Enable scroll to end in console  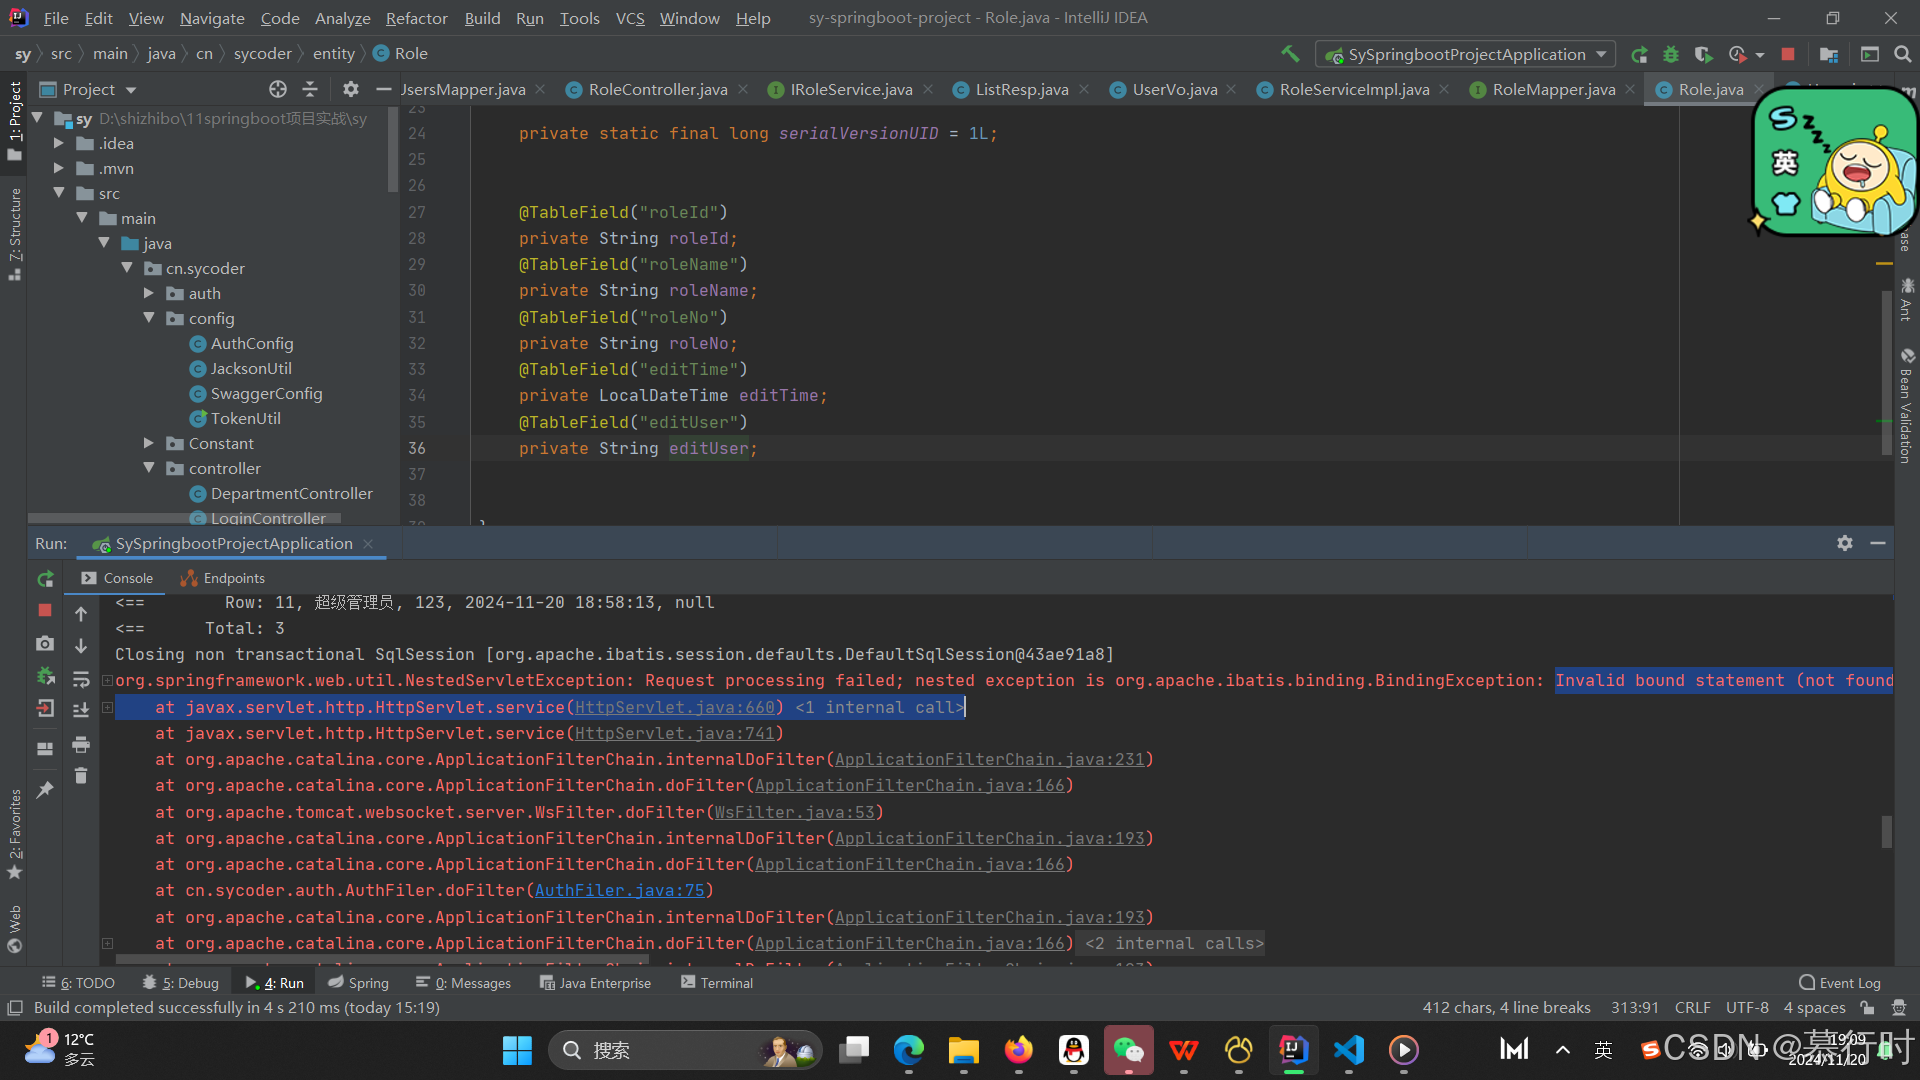coord(81,709)
